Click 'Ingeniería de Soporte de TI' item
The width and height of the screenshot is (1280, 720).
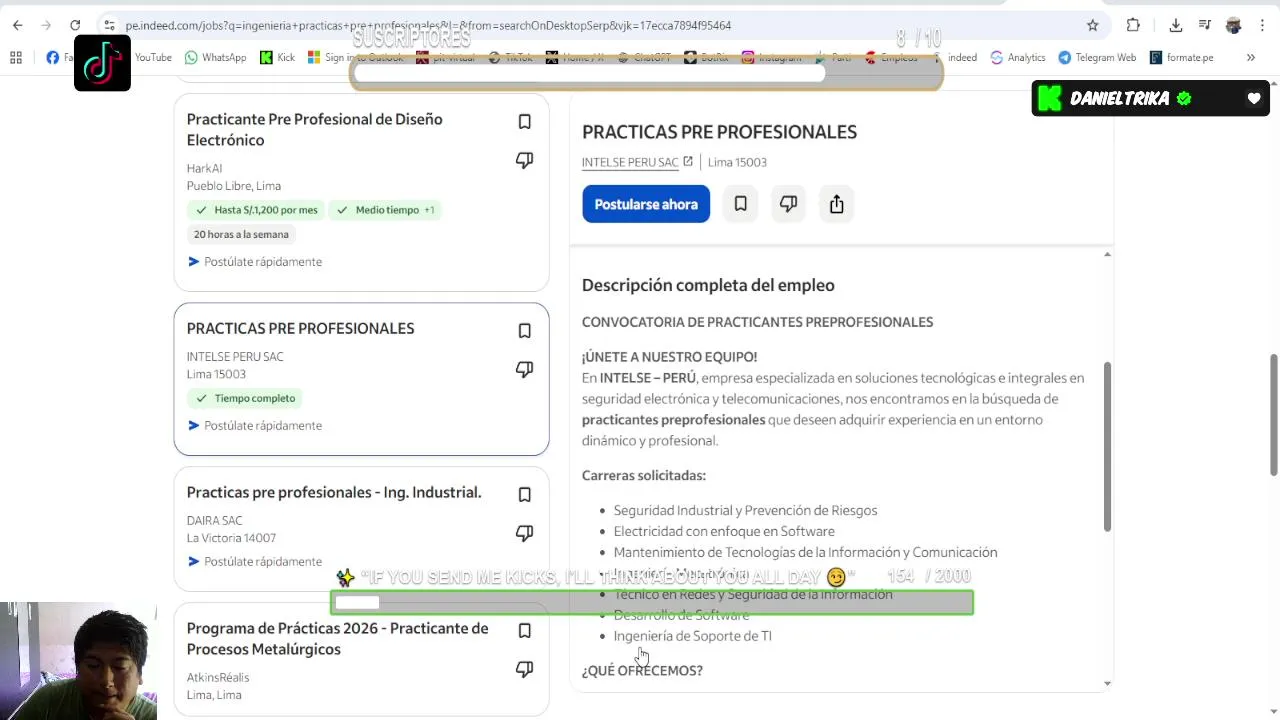693,636
